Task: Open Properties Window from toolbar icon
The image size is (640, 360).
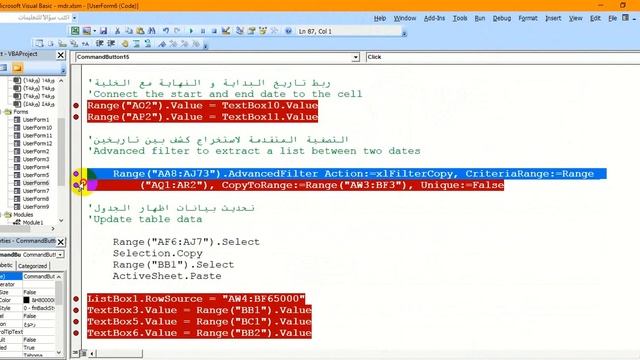Action: [251, 31]
